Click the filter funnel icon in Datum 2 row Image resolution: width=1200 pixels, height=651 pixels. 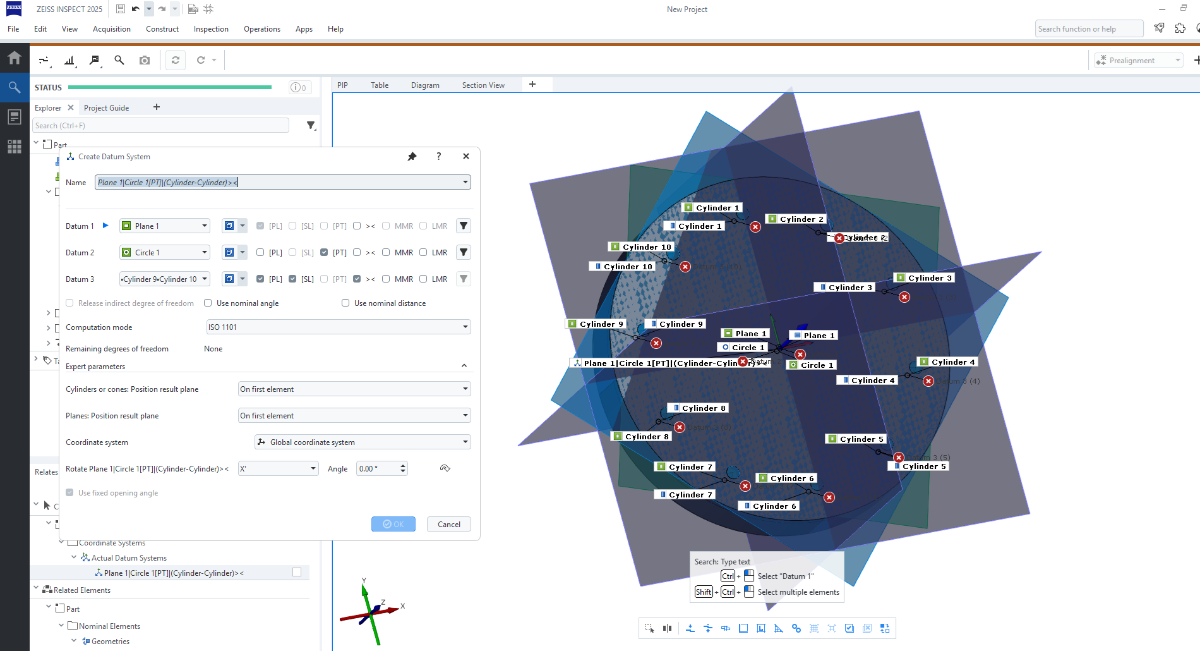pyautogui.click(x=464, y=252)
